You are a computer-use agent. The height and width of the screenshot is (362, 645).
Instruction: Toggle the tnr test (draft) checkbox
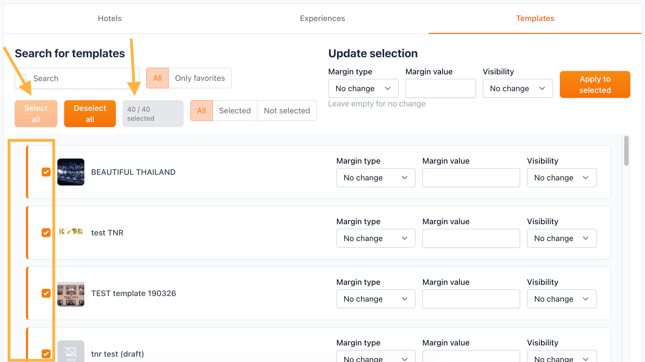pyautogui.click(x=46, y=353)
